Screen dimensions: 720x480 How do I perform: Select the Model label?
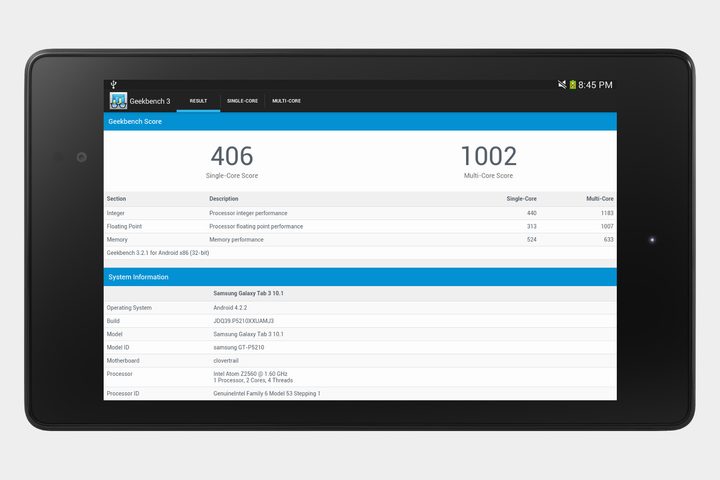(115, 334)
